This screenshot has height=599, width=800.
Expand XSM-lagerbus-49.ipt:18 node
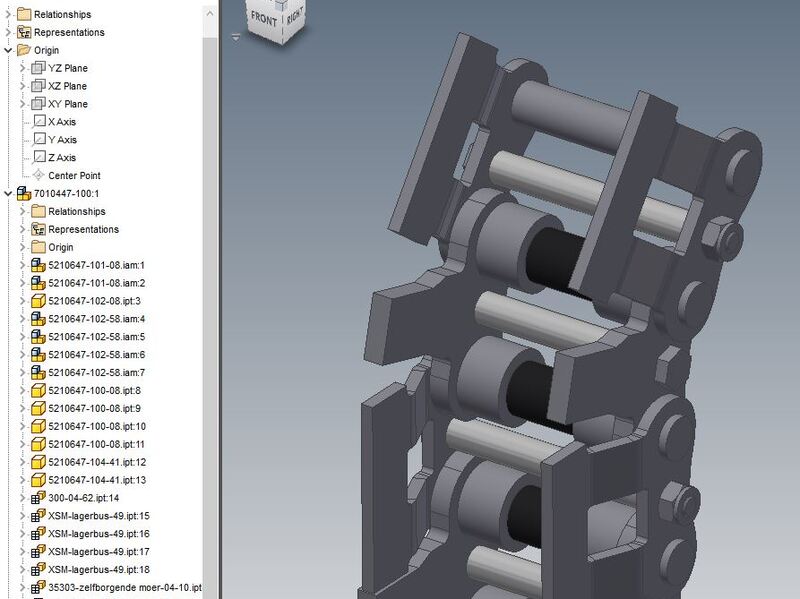(x=22, y=569)
